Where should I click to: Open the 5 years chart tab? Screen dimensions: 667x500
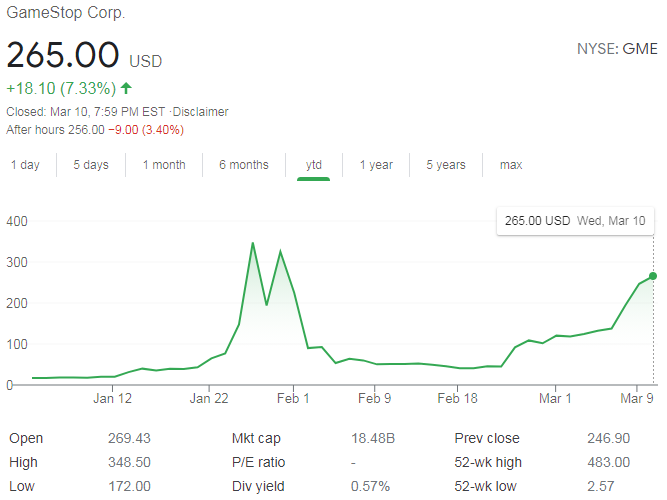pos(446,165)
